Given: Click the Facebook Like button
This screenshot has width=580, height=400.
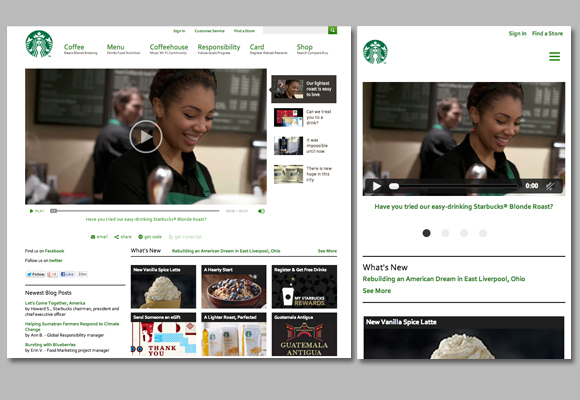Looking at the screenshot, I should [67, 274].
